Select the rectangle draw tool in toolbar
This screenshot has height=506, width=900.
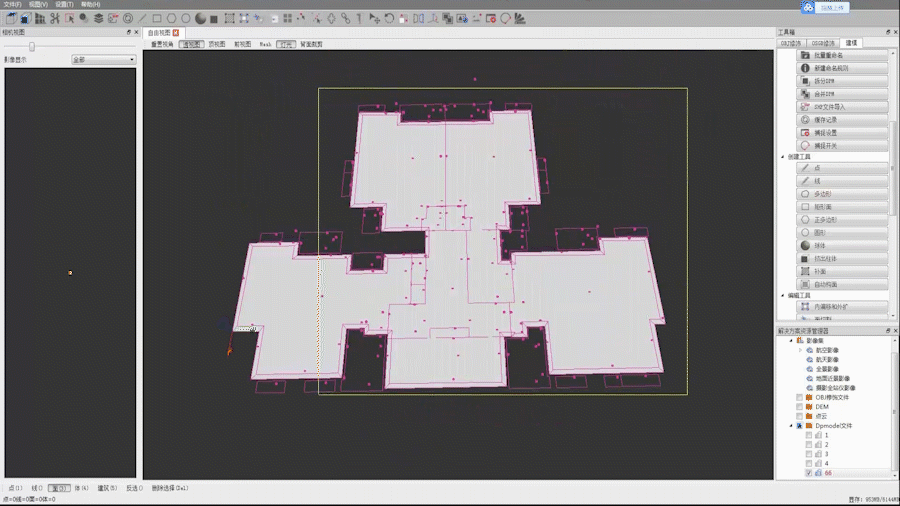tap(157, 18)
